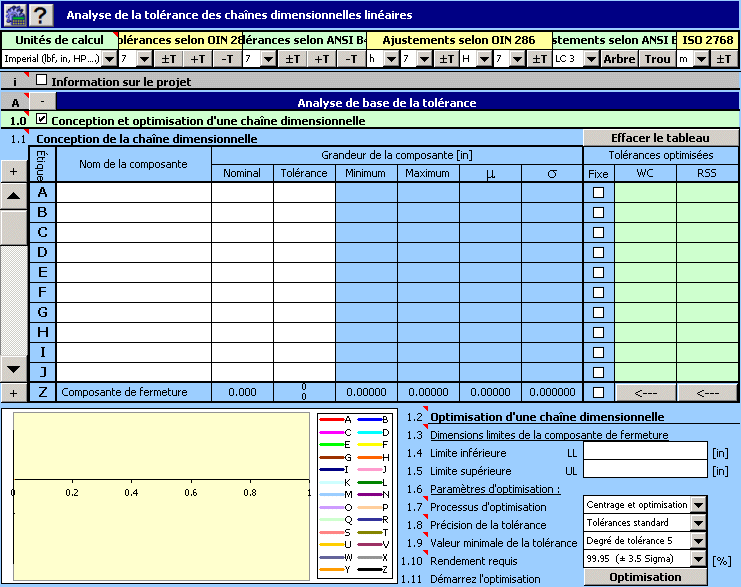The image size is (741, 587).
Task: Click the Composante de fermeture cell
Action: coord(134,392)
